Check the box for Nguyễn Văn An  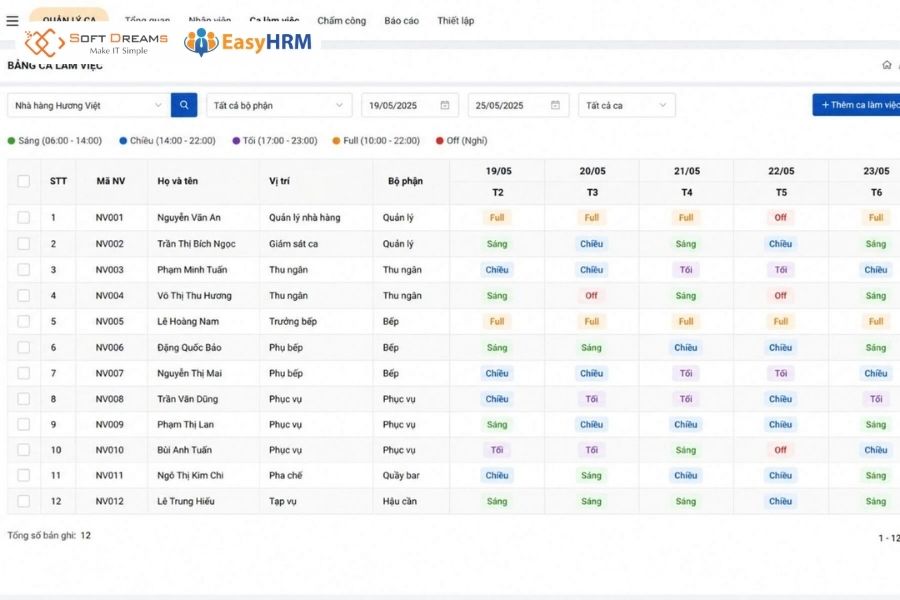[x=24, y=218]
